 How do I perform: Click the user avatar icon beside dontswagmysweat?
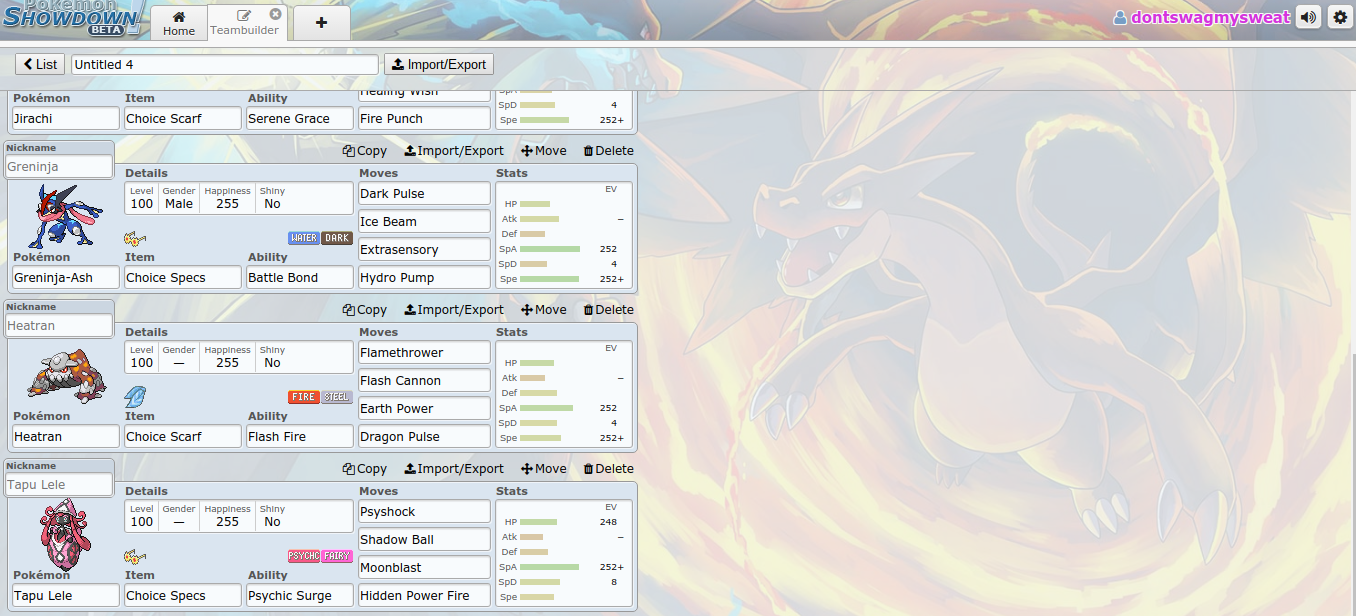[1120, 18]
